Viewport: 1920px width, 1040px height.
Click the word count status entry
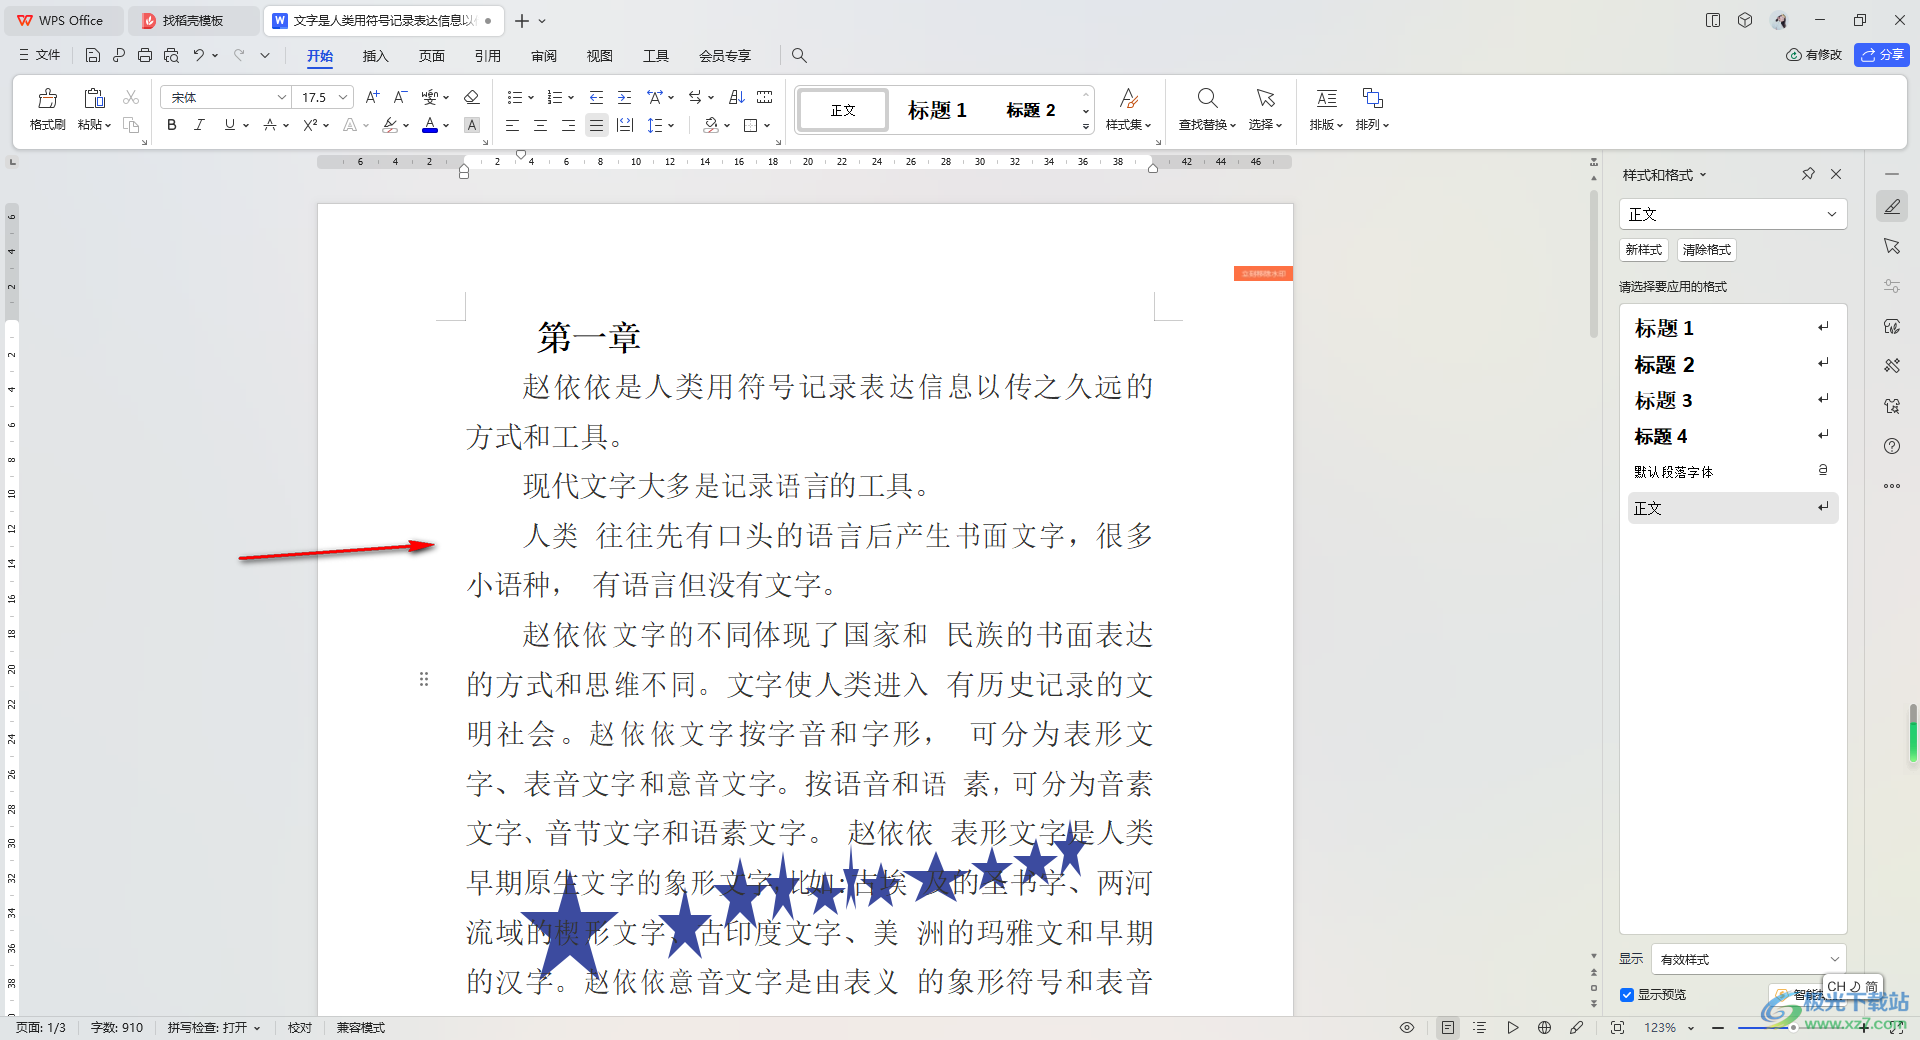click(117, 1028)
